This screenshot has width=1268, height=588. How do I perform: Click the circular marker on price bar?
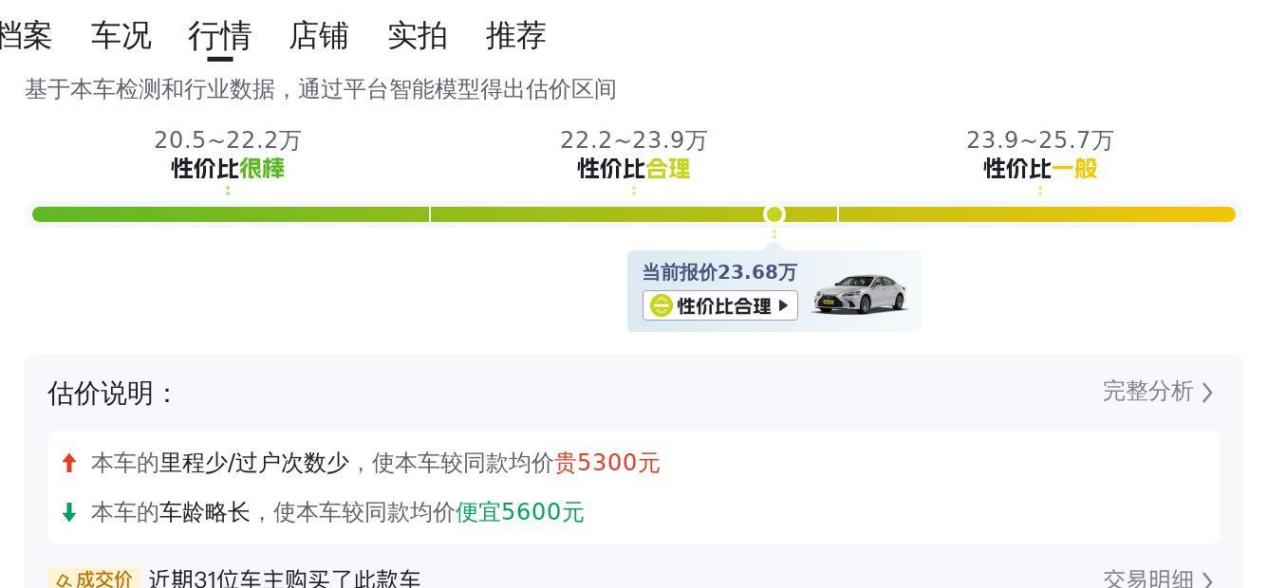point(773,214)
